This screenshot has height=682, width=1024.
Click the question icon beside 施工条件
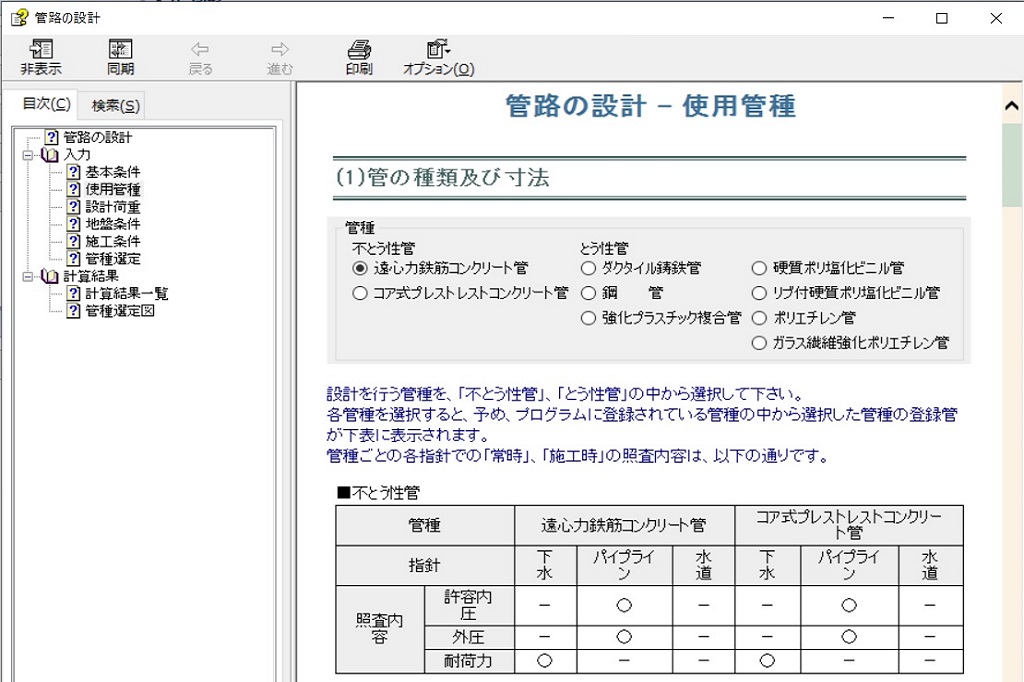point(74,241)
